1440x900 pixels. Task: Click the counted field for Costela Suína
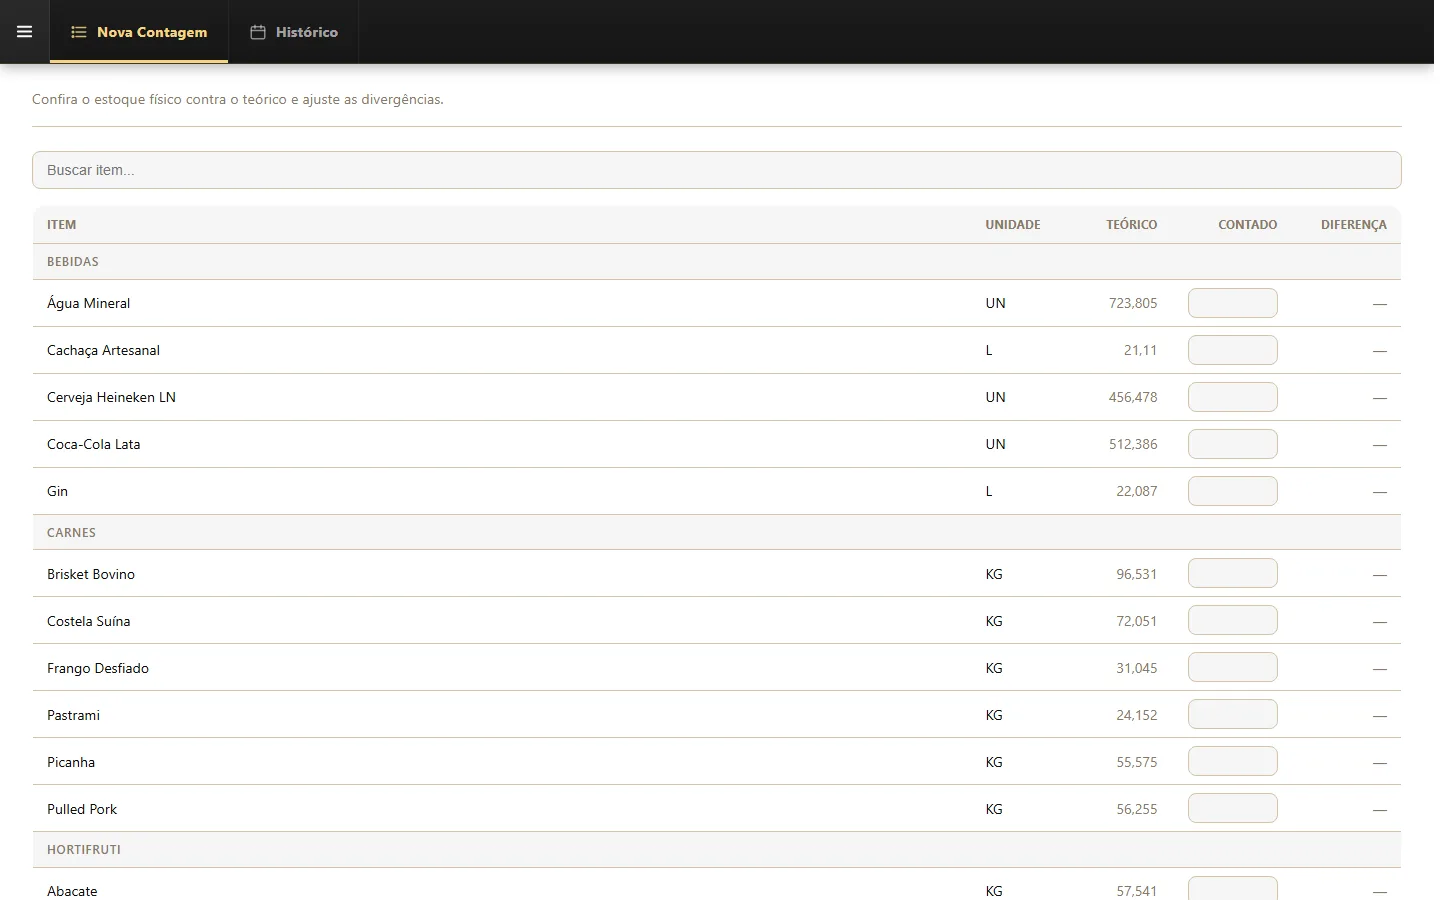[1232, 620]
